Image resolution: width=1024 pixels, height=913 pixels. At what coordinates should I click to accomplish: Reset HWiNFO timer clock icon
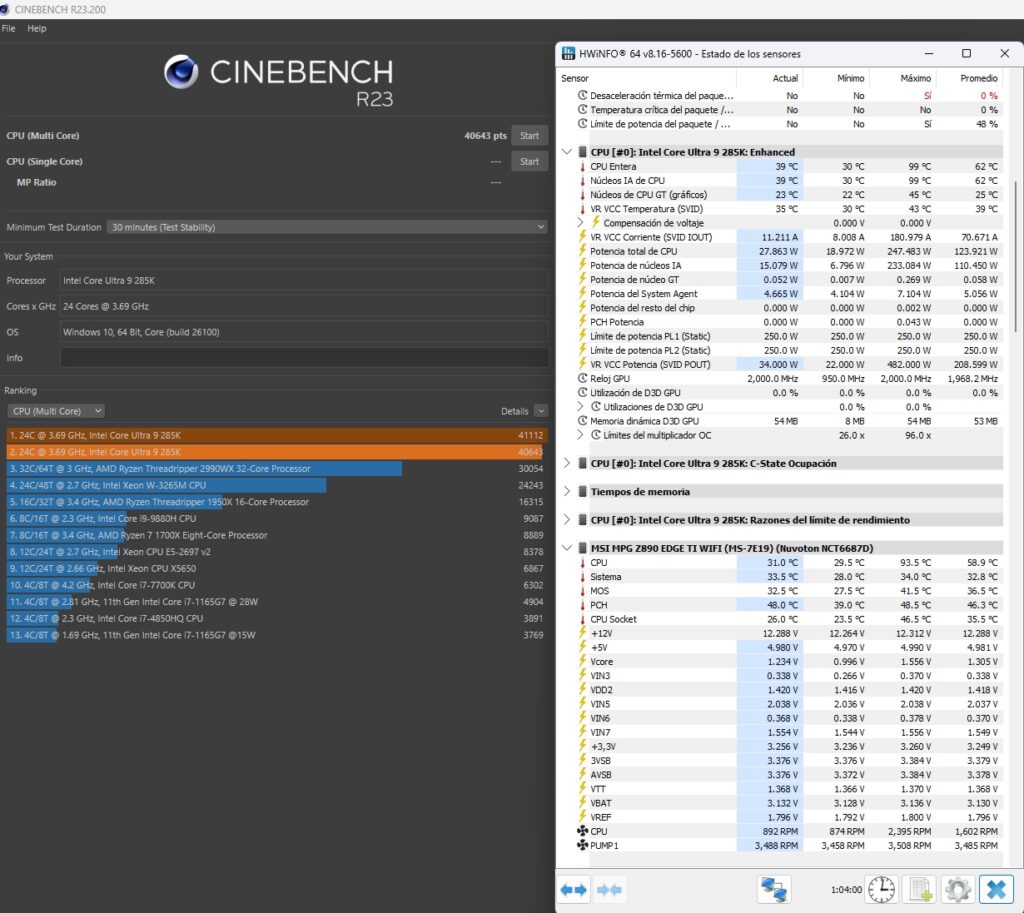pos(881,889)
